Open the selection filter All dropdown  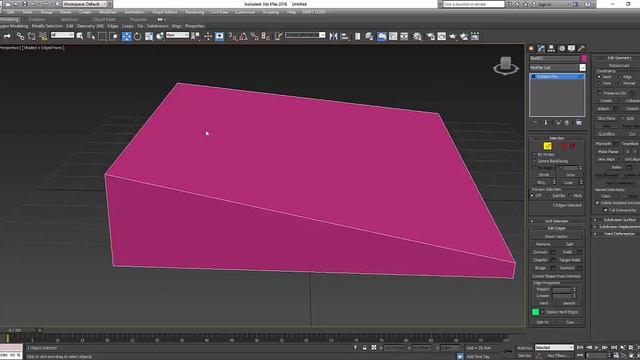pos(62,36)
